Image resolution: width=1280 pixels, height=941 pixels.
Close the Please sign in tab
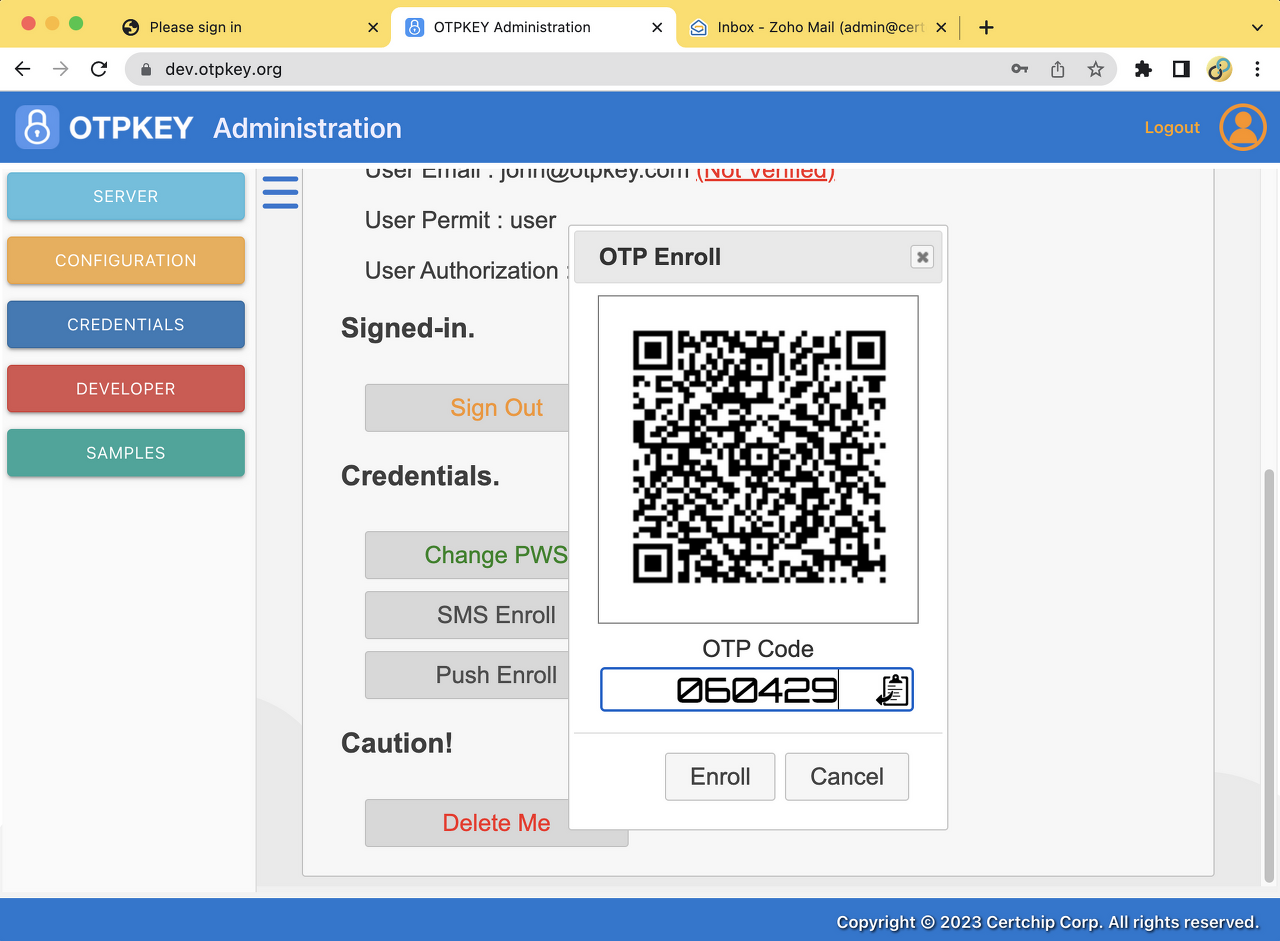[x=373, y=27]
